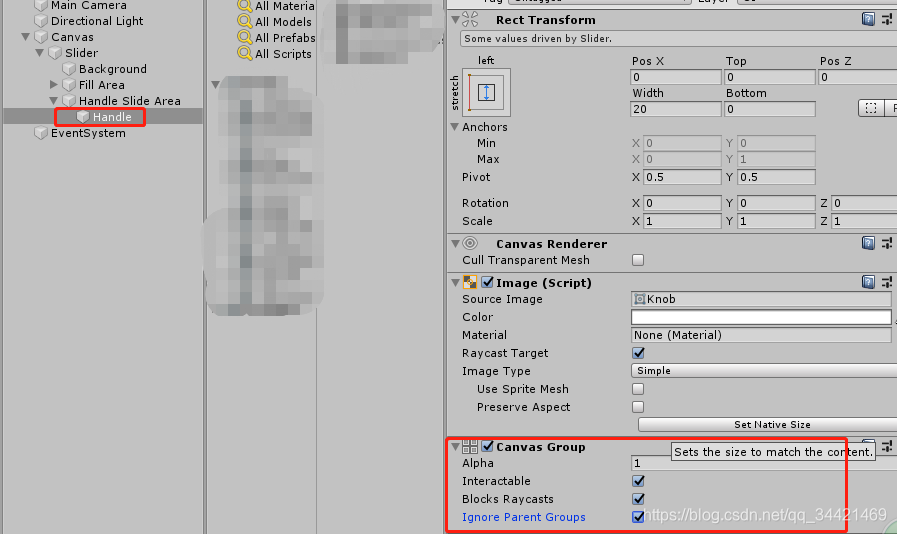Viewport: 897px width, 534px height.
Task: Click the Pos X input field
Action: (676, 77)
